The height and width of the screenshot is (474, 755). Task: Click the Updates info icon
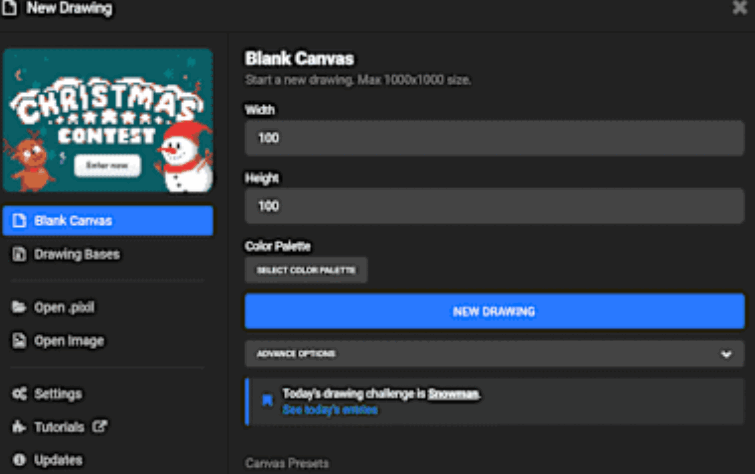[19, 460]
